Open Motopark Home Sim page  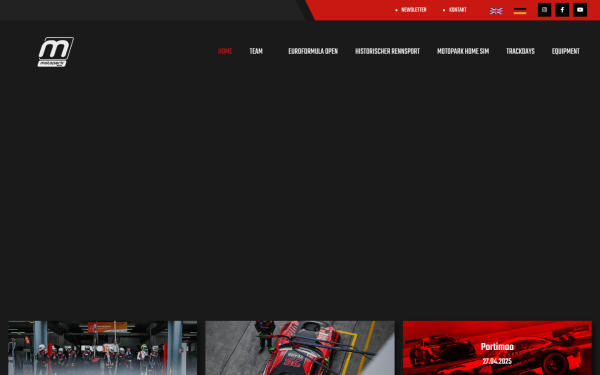463,51
